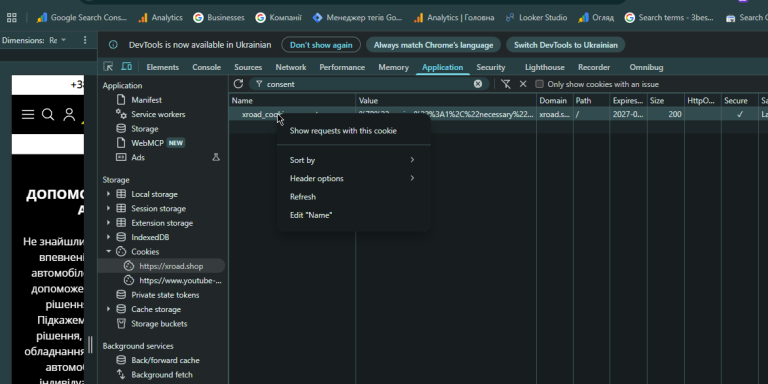Switch to the Recorder tab
Screen dimensions: 768x384
coord(594,67)
